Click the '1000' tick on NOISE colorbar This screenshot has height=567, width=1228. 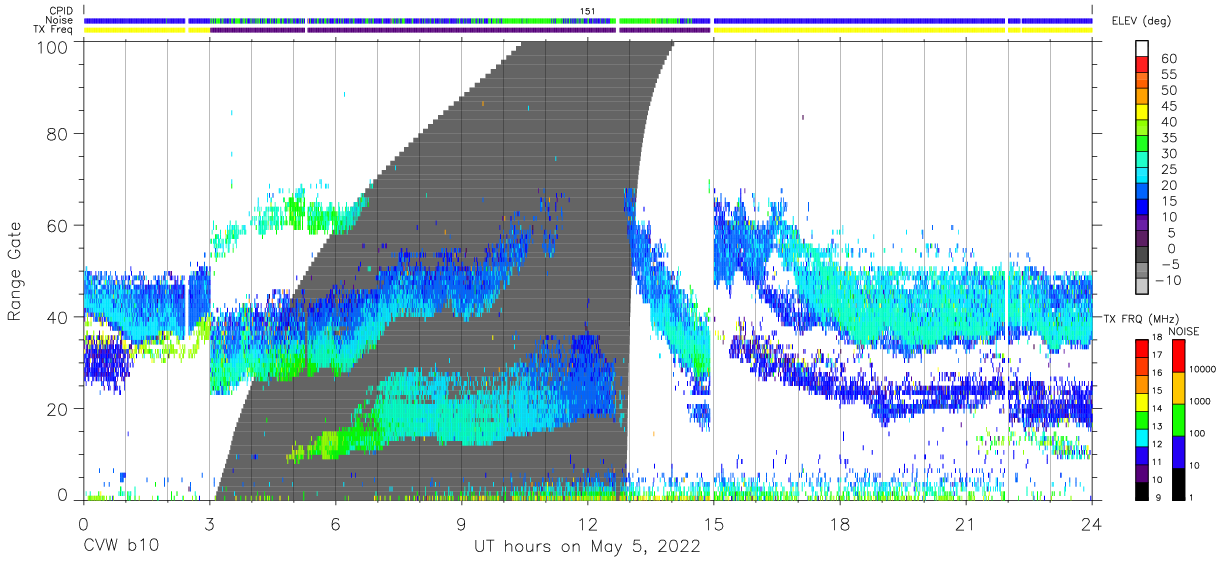1201,402
